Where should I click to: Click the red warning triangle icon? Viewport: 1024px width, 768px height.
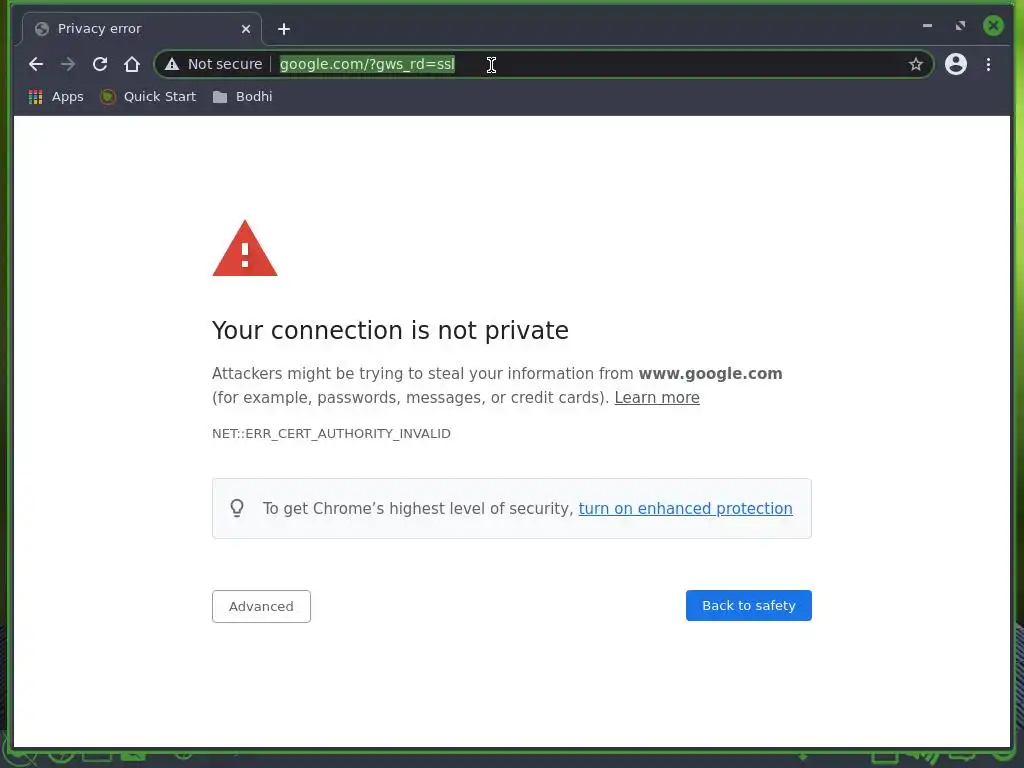point(245,249)
